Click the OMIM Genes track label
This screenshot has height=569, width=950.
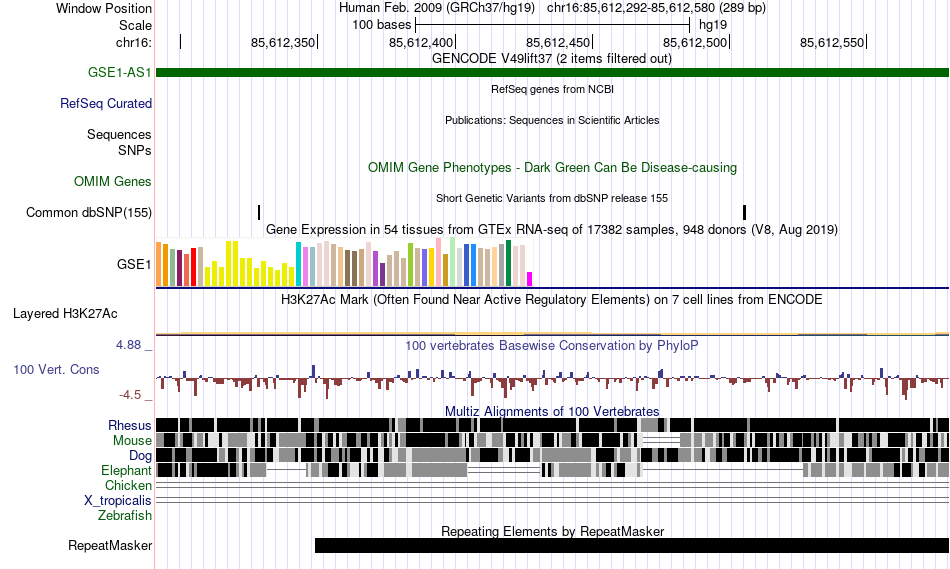click(x=113, y=181)
